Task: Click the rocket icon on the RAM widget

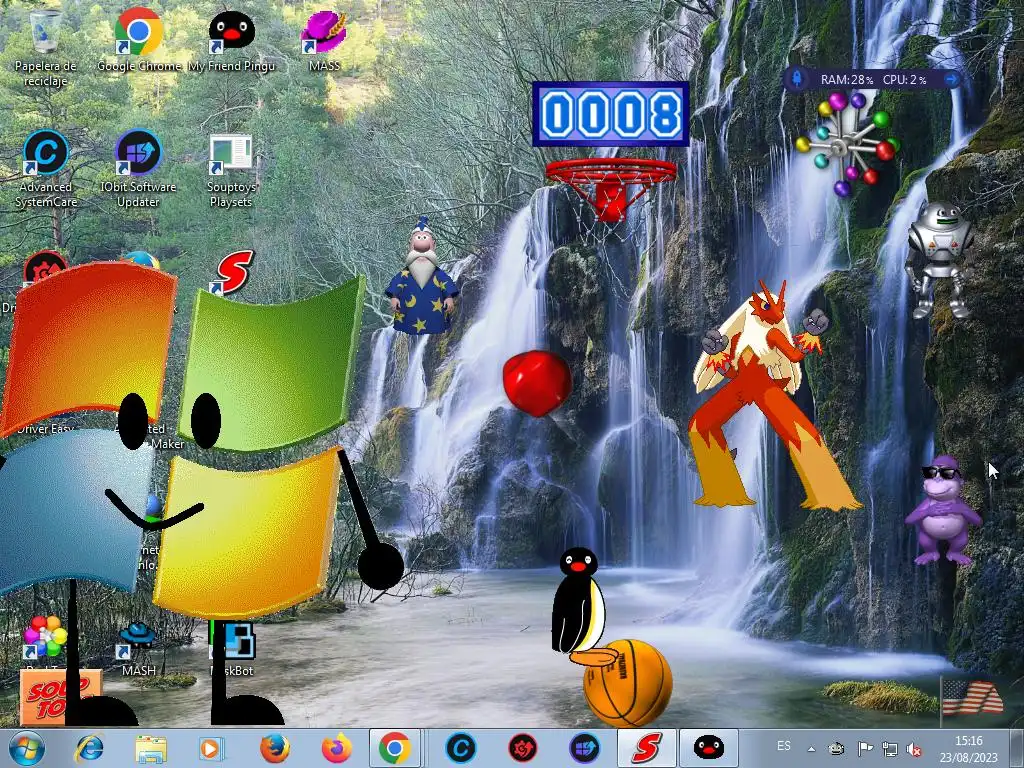Action: click(x=797, y=79)
